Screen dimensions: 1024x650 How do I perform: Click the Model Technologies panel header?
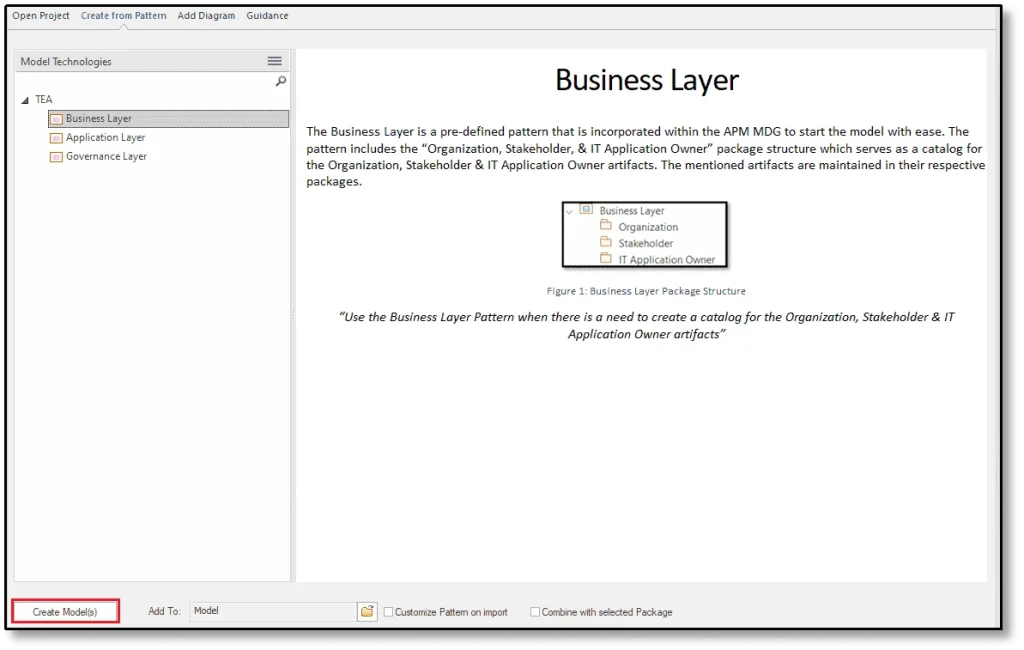point(152,61)
